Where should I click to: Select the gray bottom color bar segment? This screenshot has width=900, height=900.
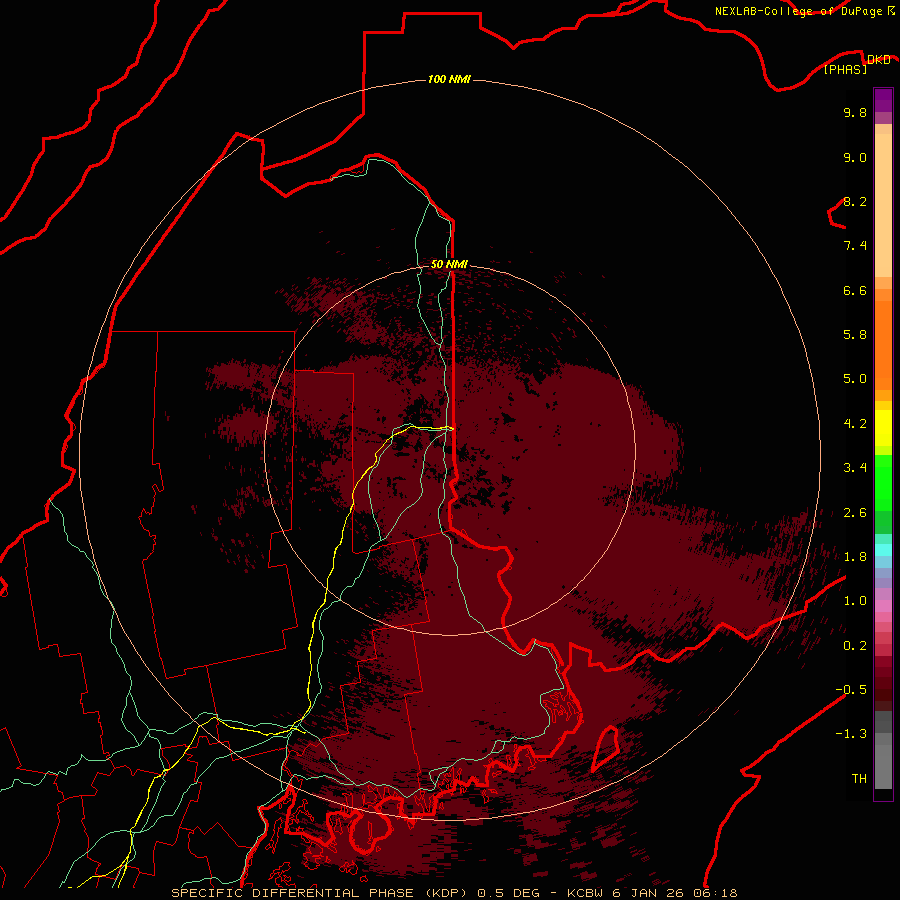point(883,766)
